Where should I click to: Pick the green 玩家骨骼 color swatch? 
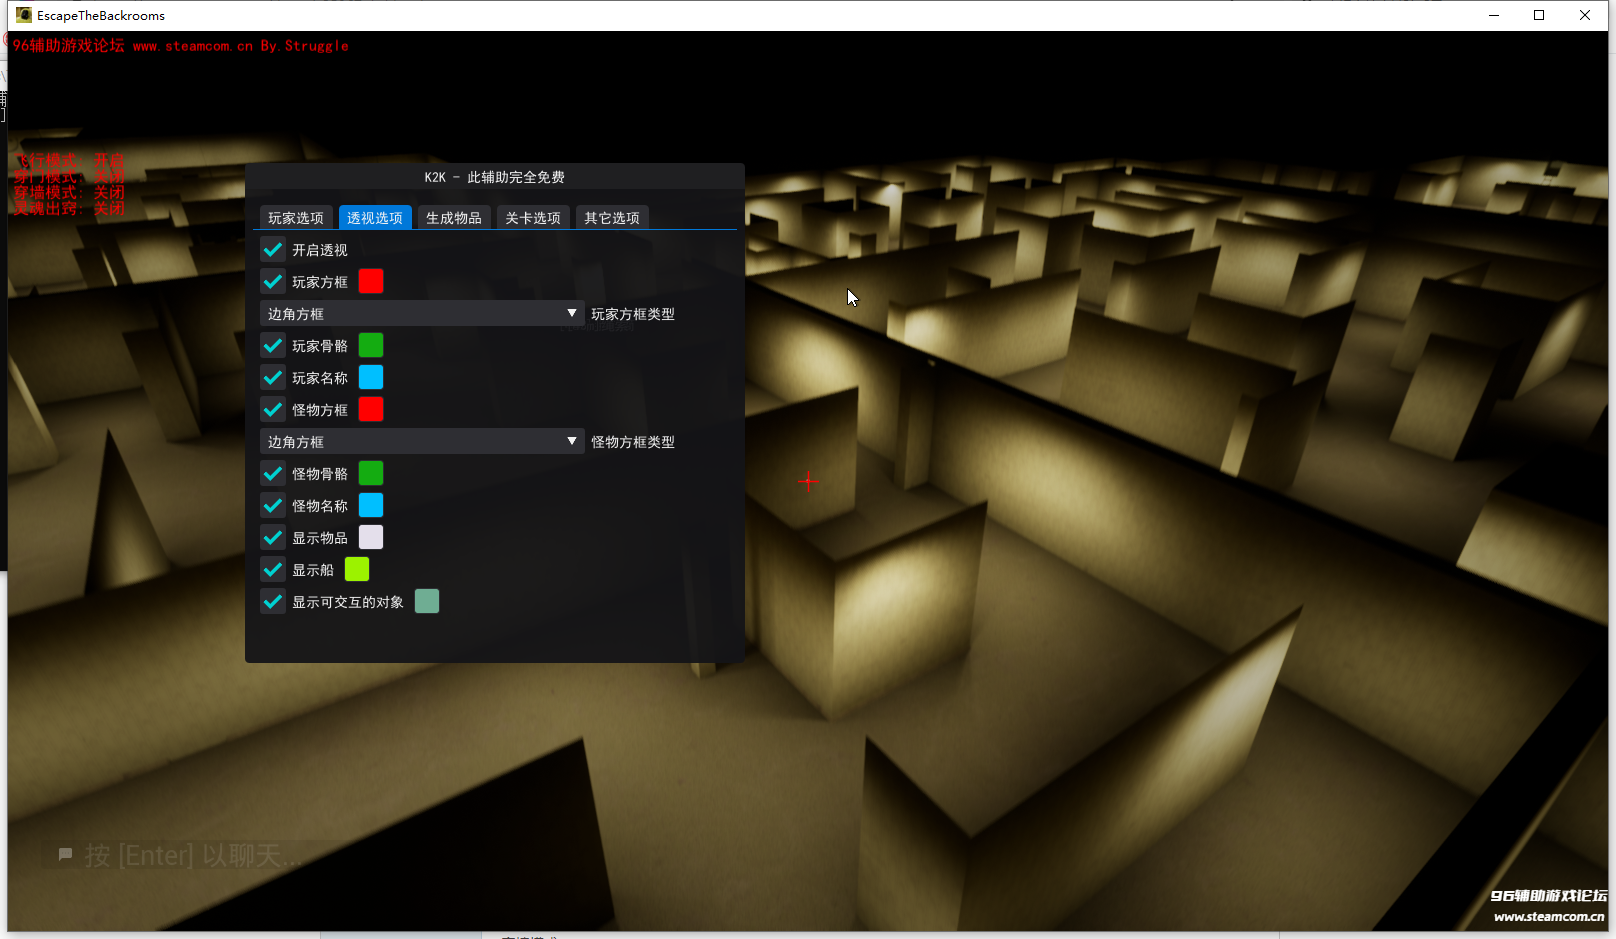[371, 346]
